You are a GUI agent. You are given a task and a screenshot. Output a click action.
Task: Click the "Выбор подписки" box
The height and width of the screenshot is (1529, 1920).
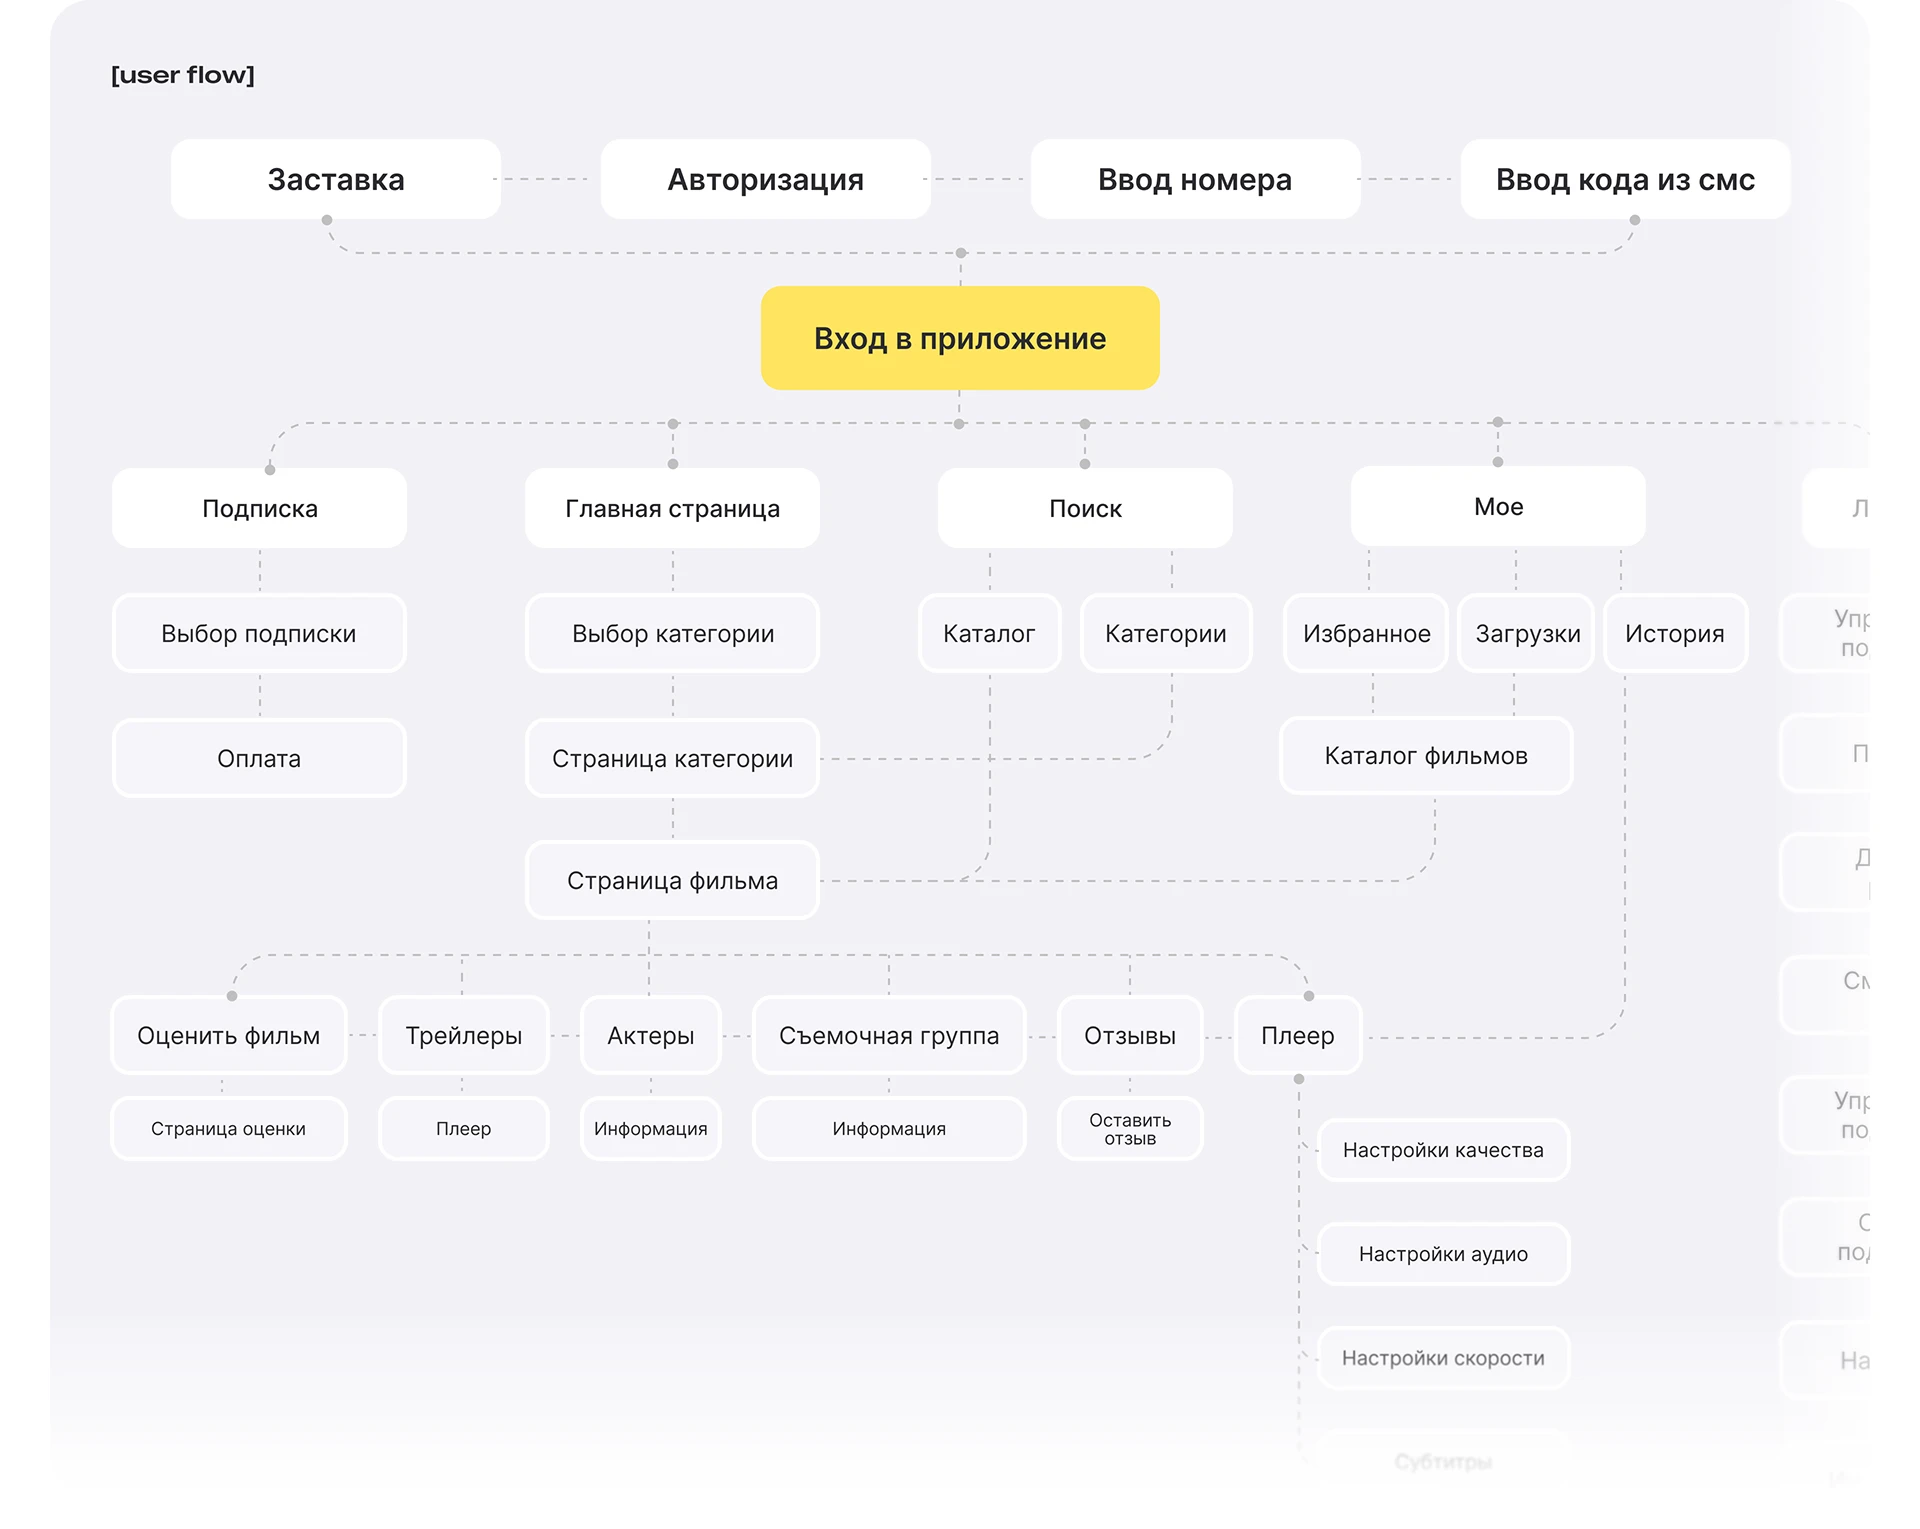[x=259, y=634]
